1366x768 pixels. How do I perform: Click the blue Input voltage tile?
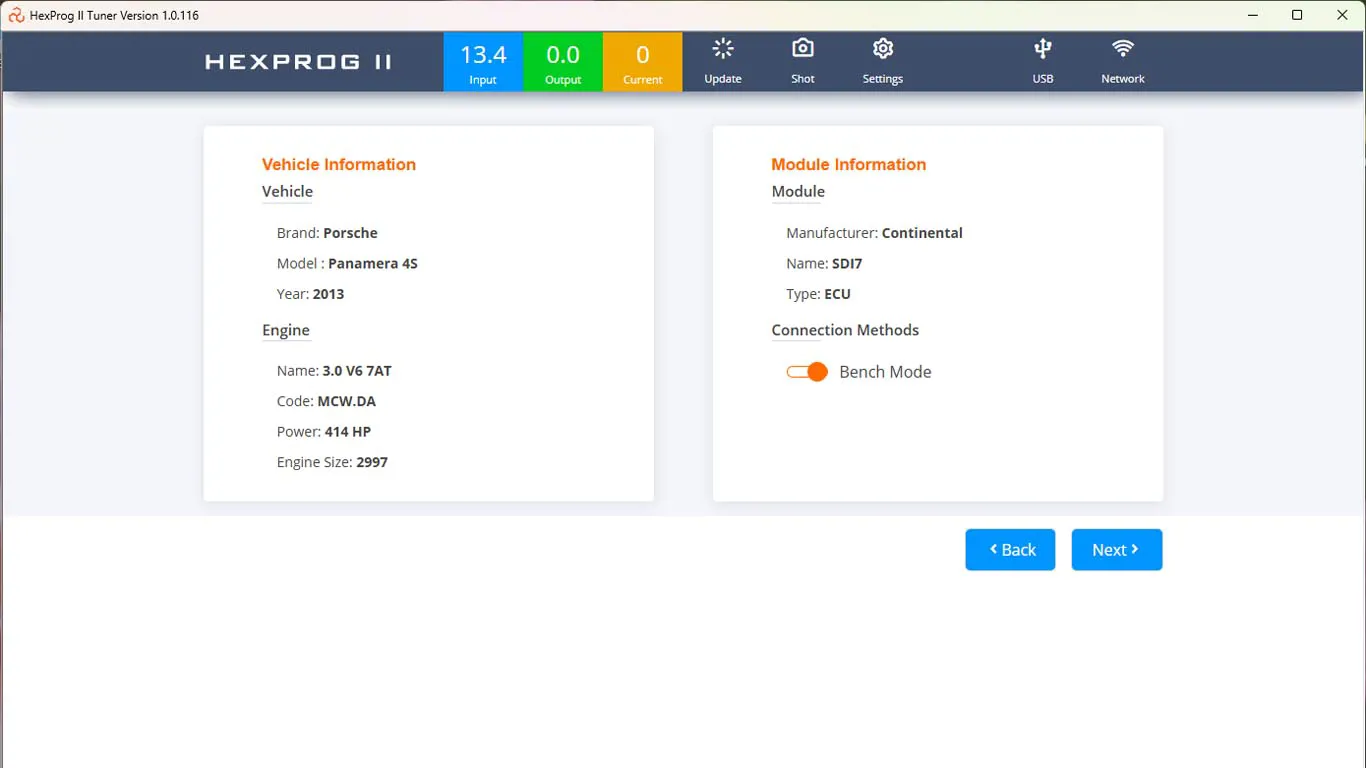click(x=483, y=62)
